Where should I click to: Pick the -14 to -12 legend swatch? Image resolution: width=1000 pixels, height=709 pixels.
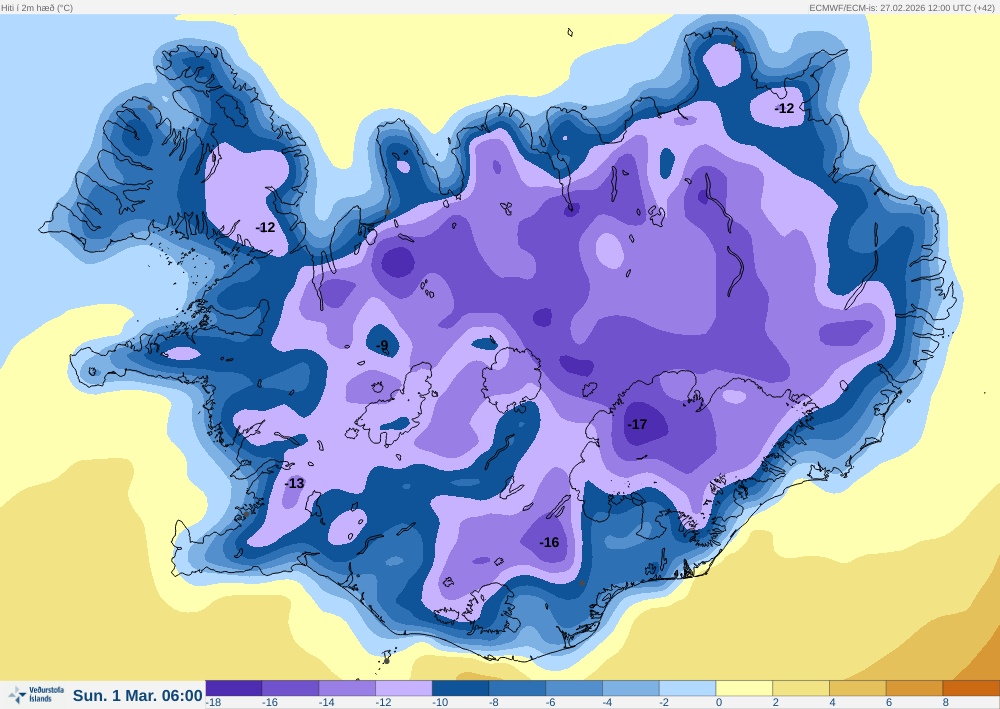pos(347,688)
